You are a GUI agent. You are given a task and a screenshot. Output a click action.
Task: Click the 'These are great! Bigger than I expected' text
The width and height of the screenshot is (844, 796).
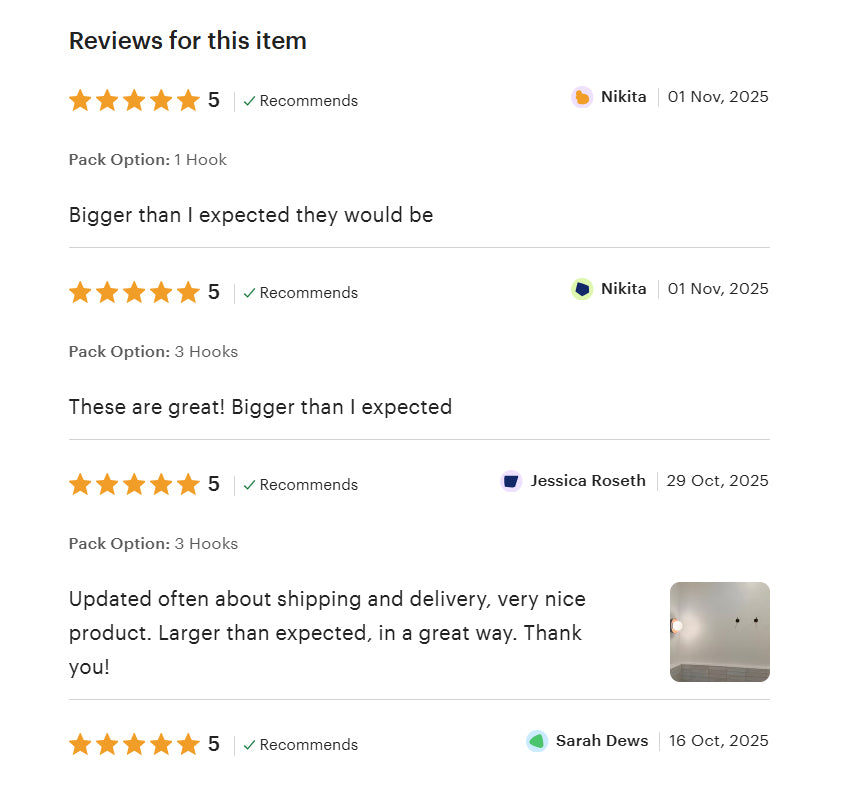click(x=260, y=407)
